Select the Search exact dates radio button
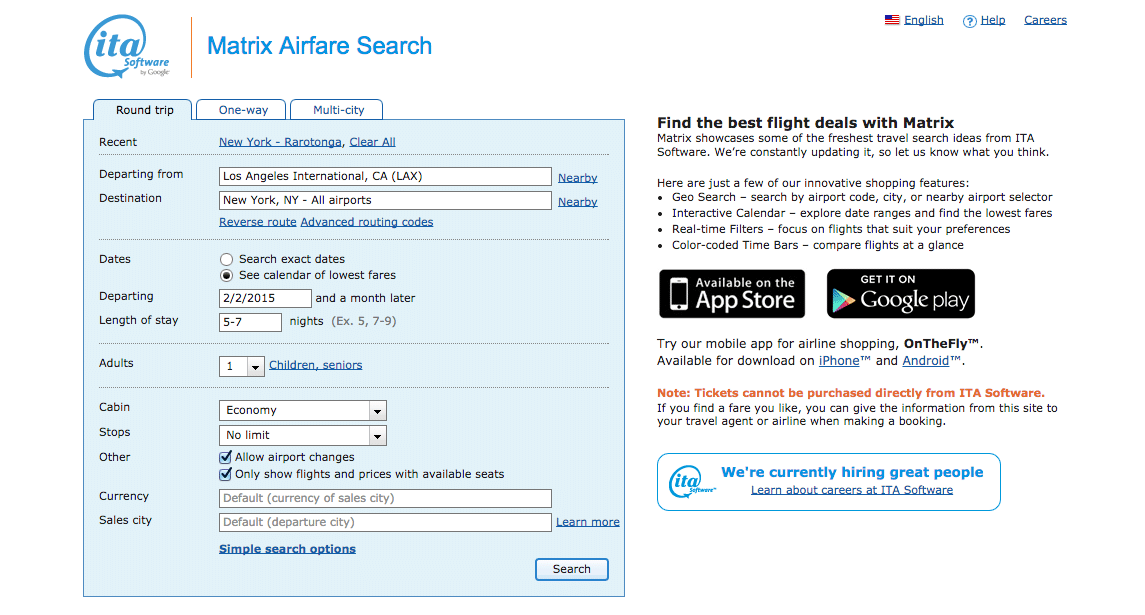Screen dimensions: 1145x615 coord(226,259)
